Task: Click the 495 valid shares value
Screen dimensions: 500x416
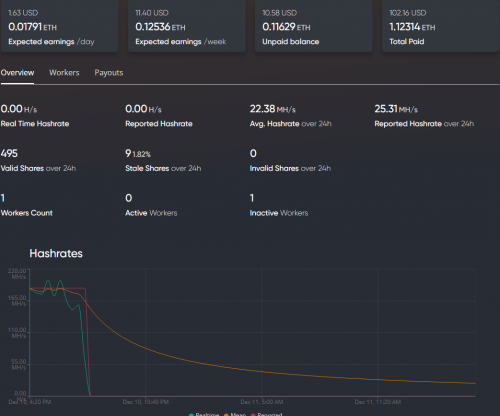Action: click(x=9, y=153)
